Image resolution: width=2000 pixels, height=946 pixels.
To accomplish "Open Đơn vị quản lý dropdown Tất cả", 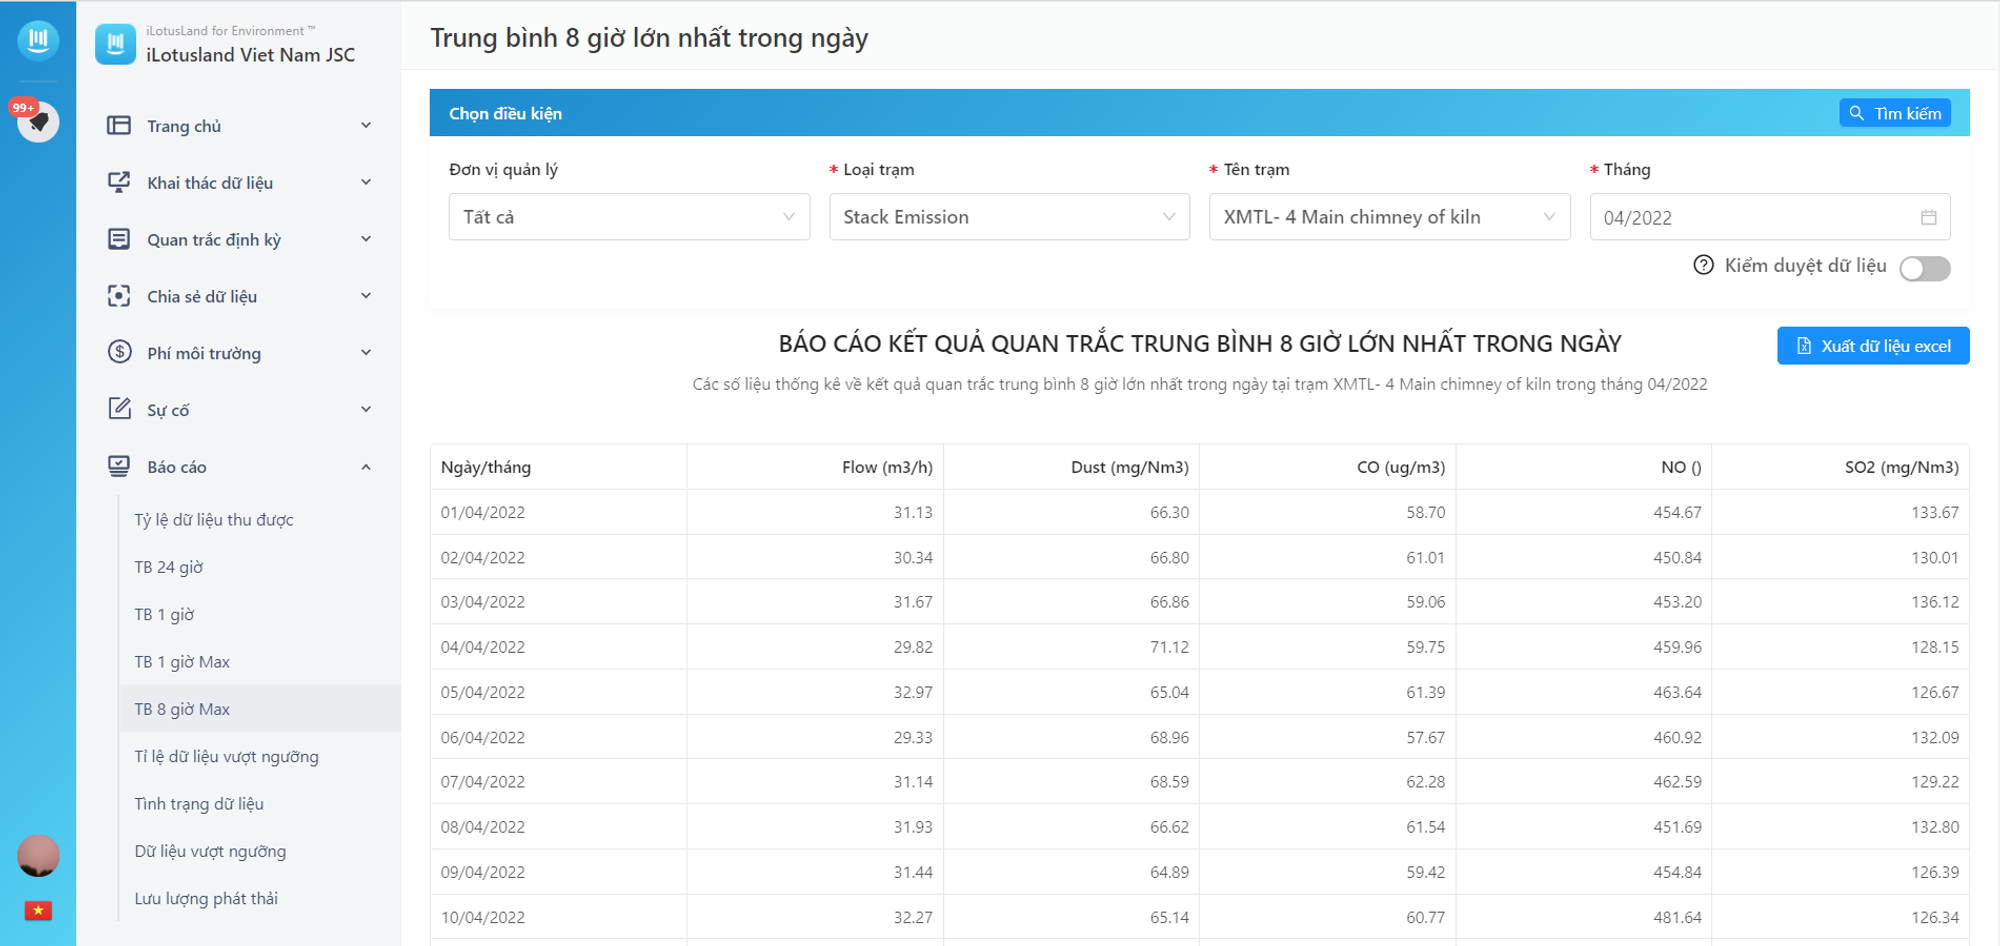I will pos(629,217).
